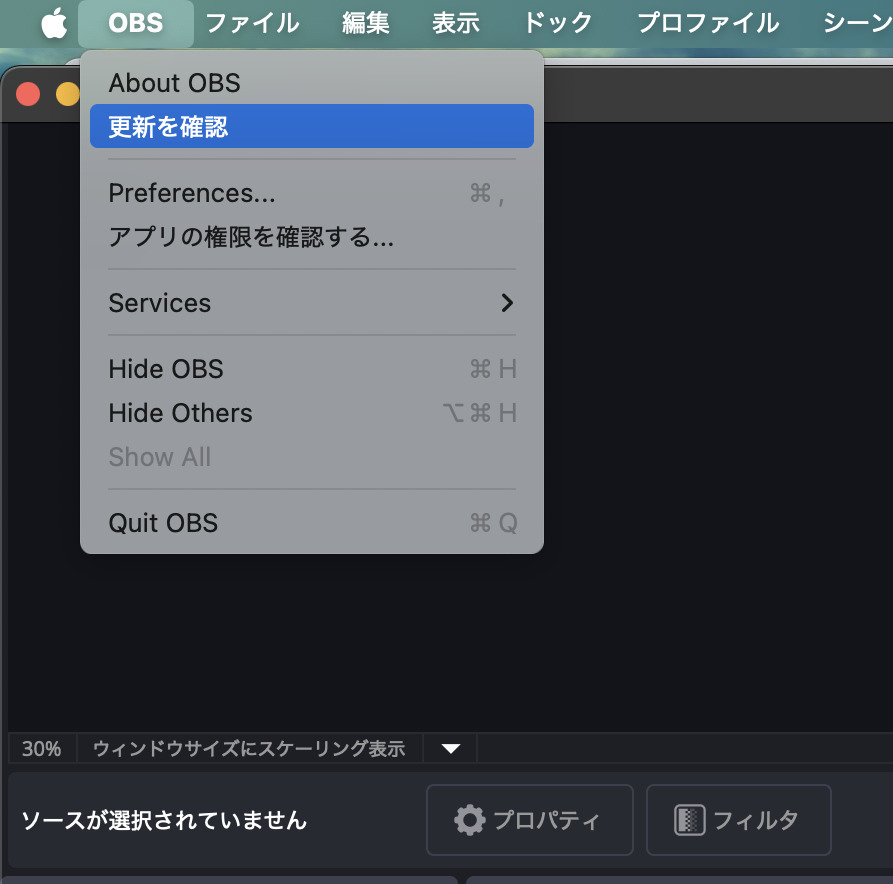
Task: Click the 30% zoom value
Action: [x=42, y=748]
